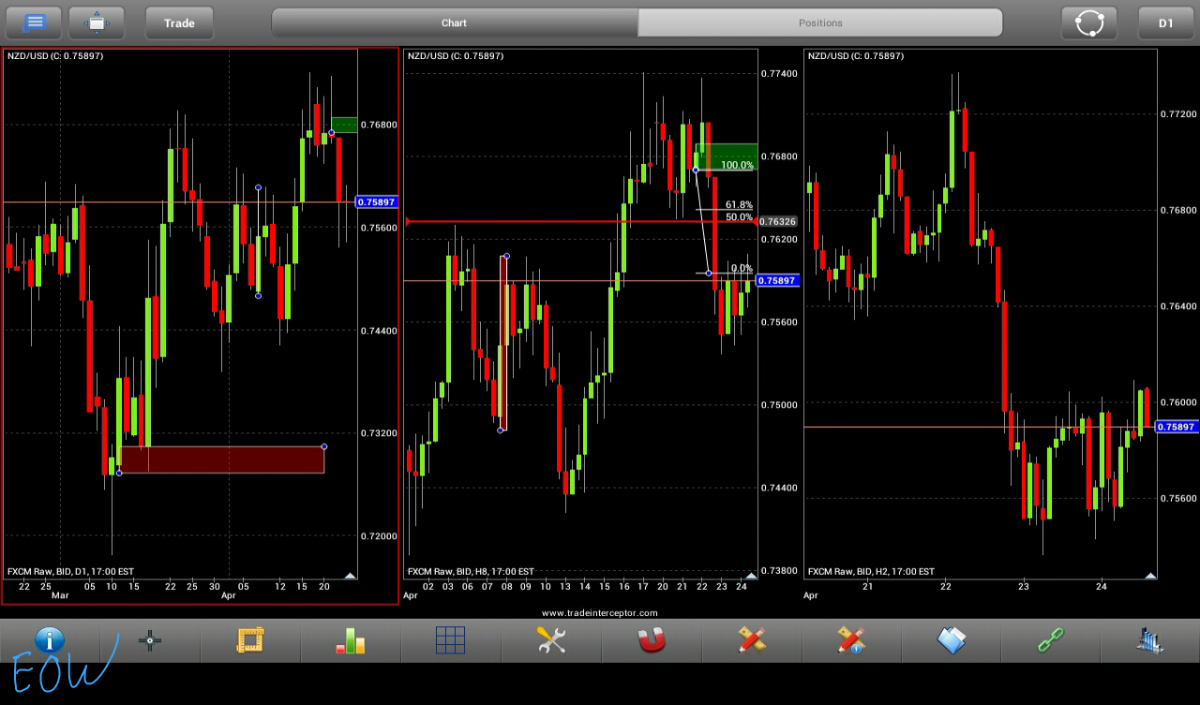Open the blue info icon
This screenshot has width=1200, height=705.
[49, 640]
